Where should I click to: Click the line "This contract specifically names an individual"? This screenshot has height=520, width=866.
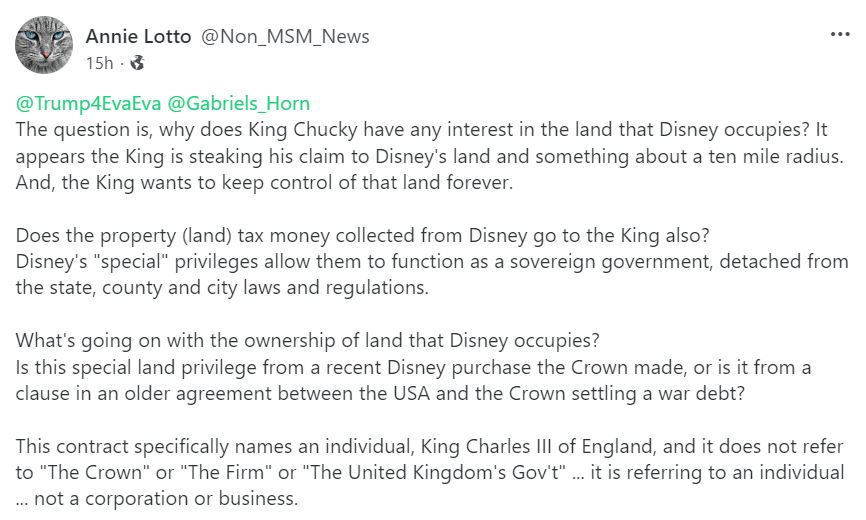coord(429,447)
